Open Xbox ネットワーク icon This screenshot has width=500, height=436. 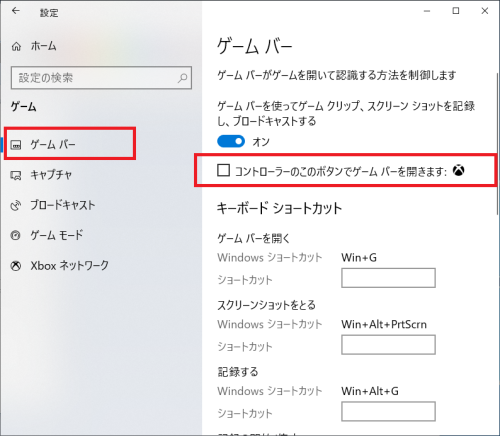16,266
